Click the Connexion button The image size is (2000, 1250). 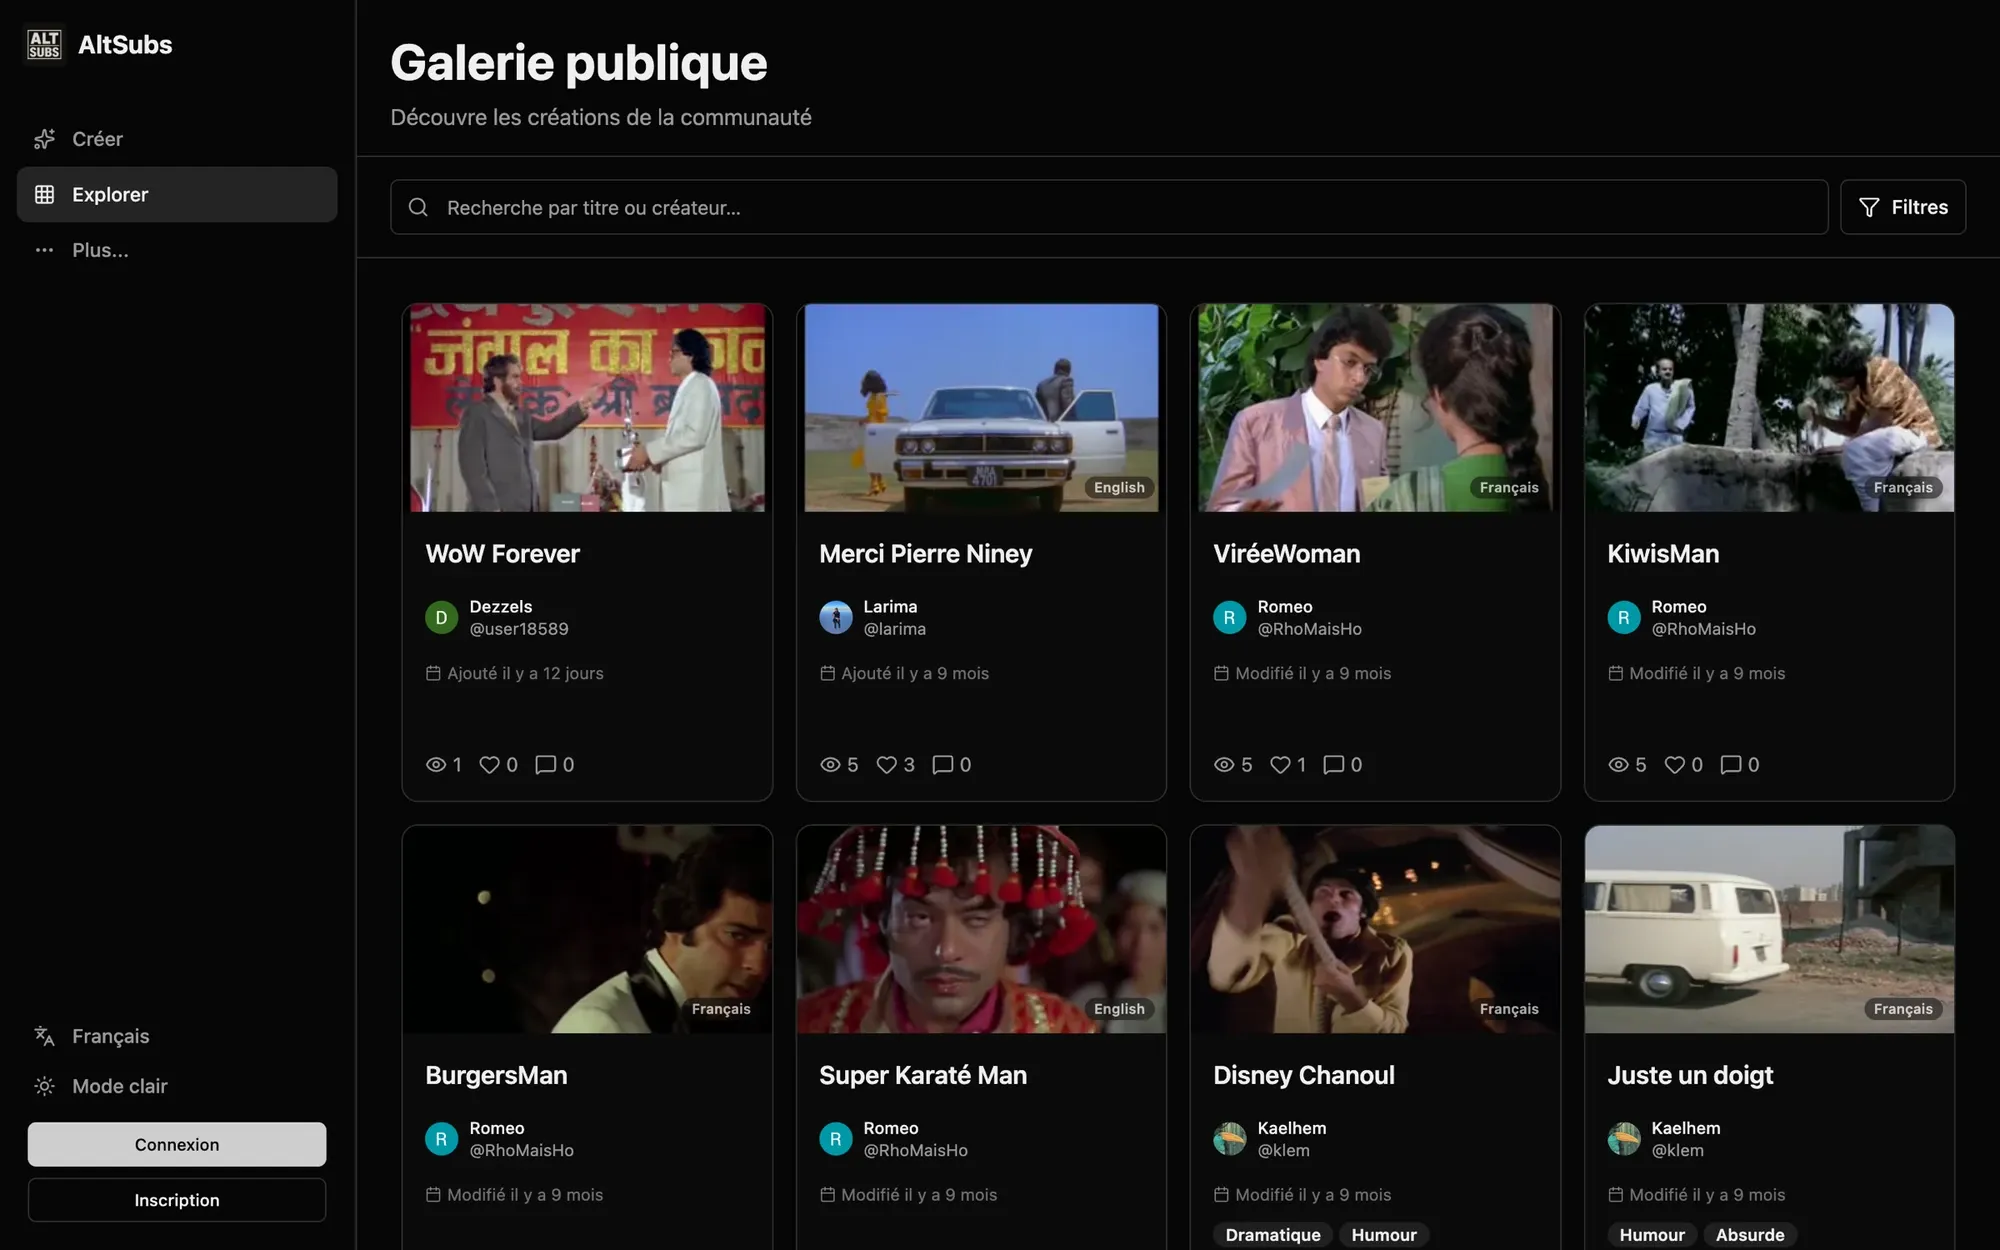coord(177,1144)
